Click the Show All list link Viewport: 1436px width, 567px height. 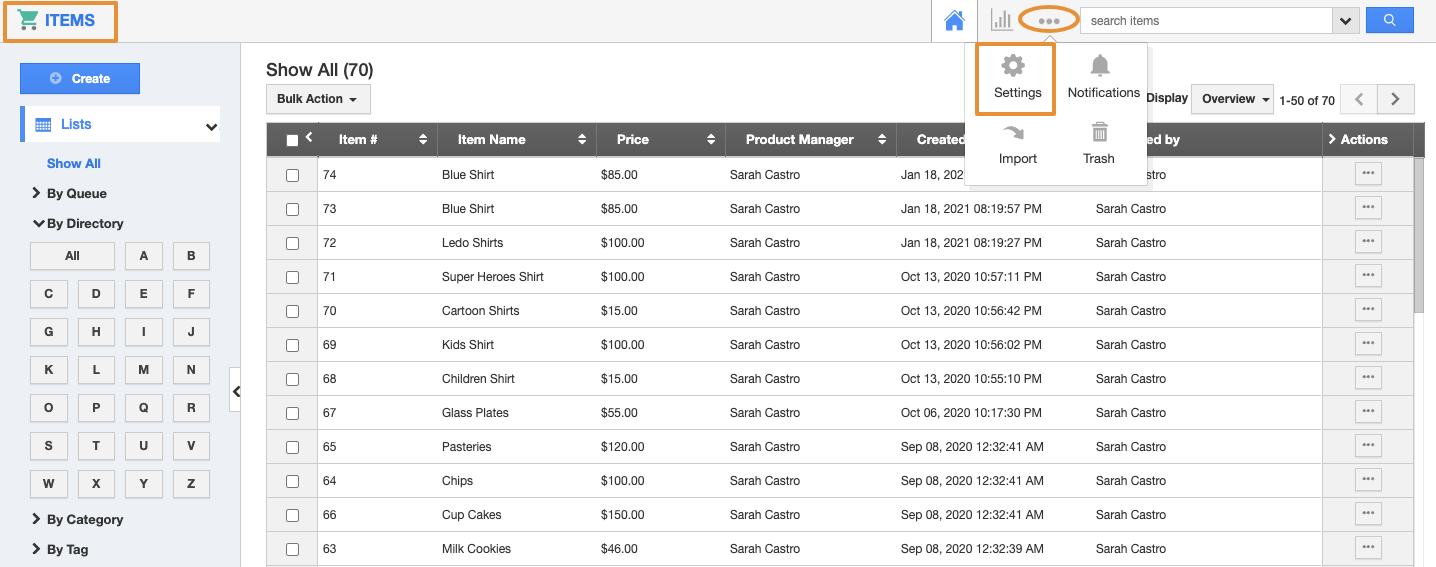(74, 164)
